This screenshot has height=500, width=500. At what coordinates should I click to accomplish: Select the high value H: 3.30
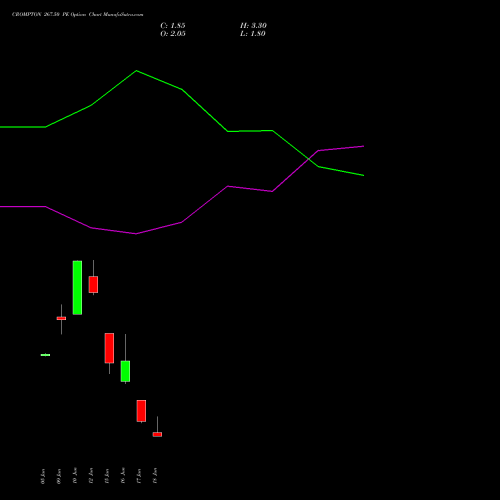point(253,26)
